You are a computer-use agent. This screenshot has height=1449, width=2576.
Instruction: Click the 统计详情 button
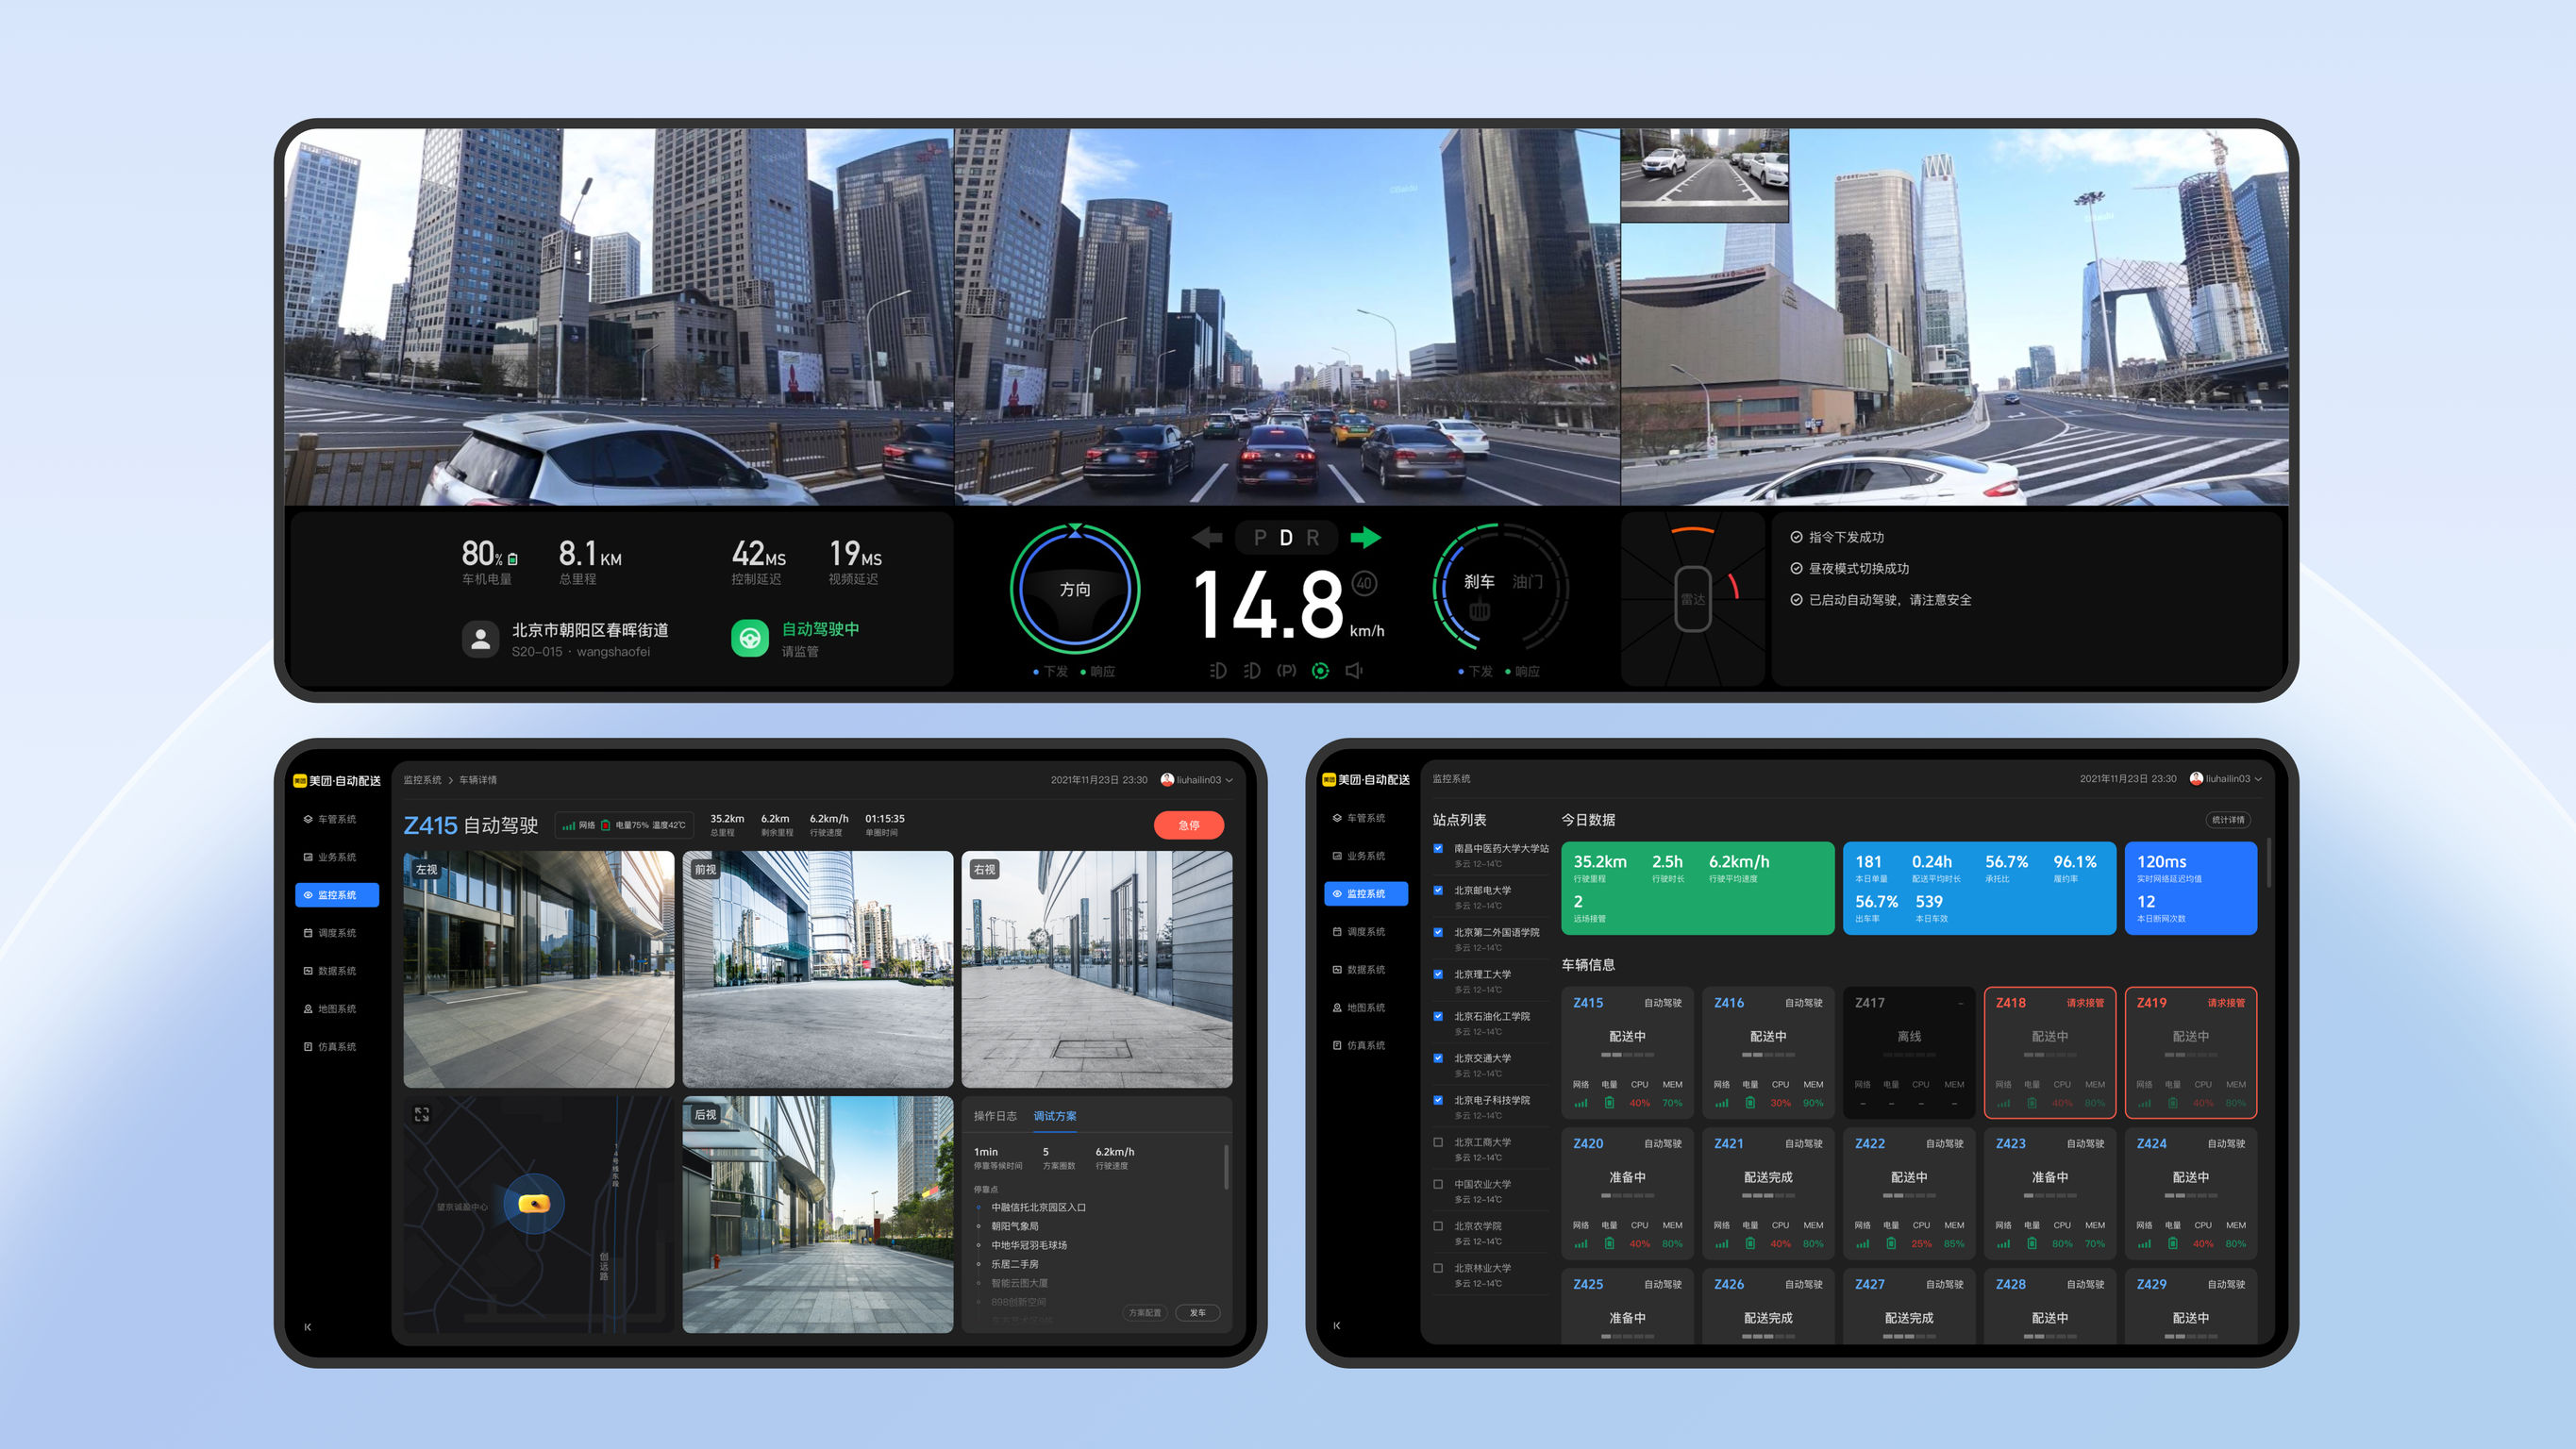pos(2227,820)
